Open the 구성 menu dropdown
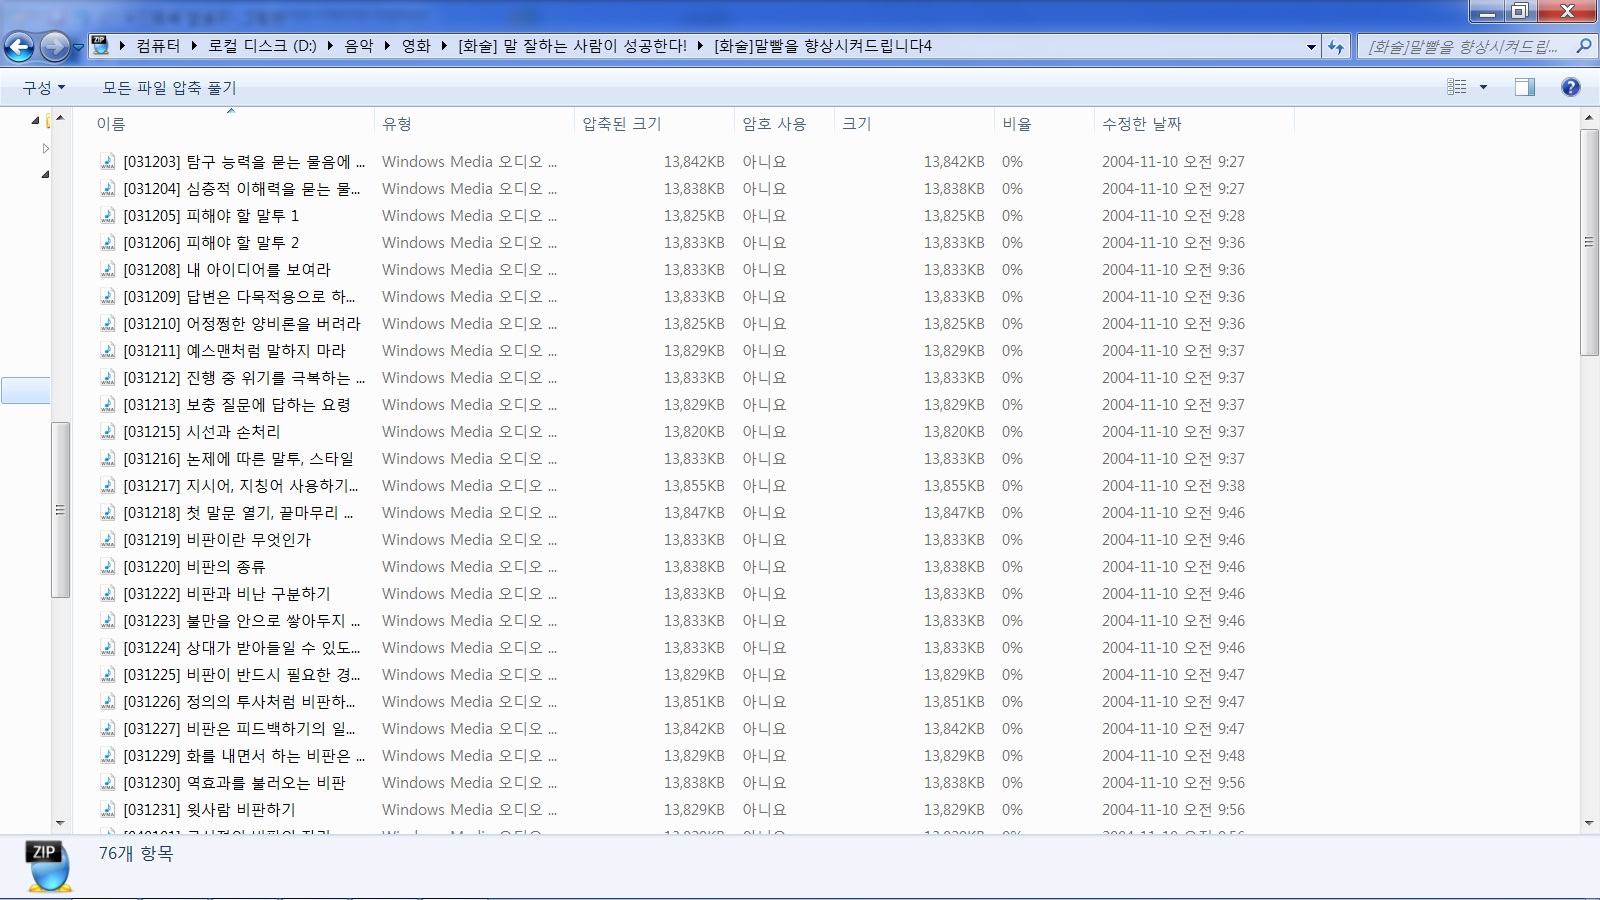 click(x=44, y=88)
